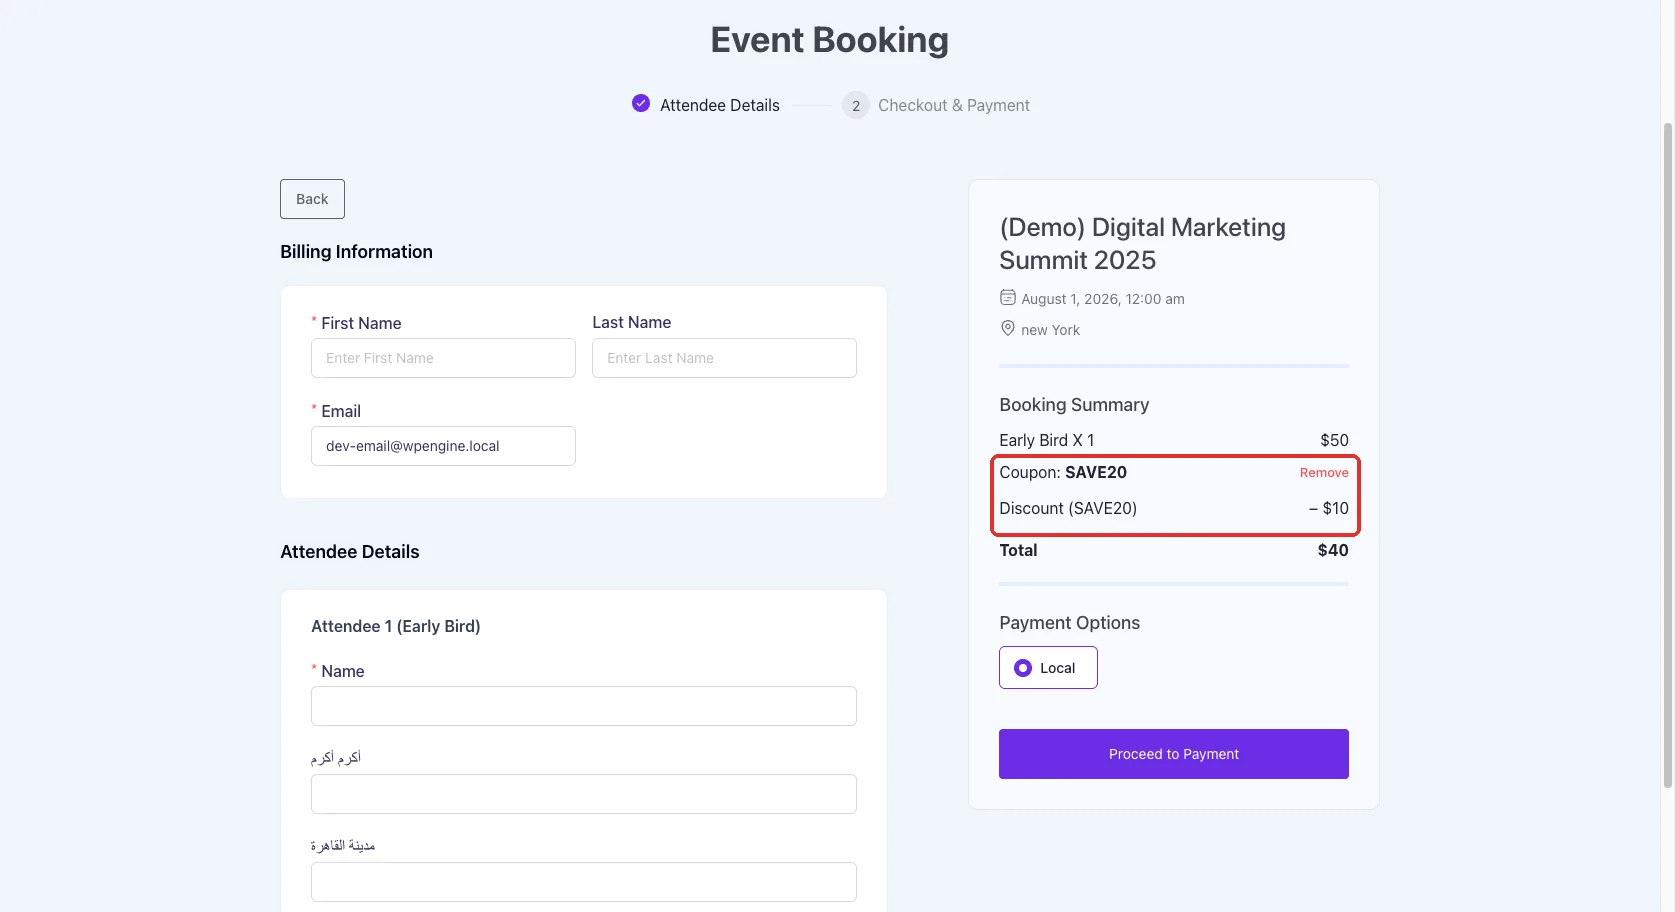
Task: Click the page vertical scrollbar
Action: coord(1667,455)
